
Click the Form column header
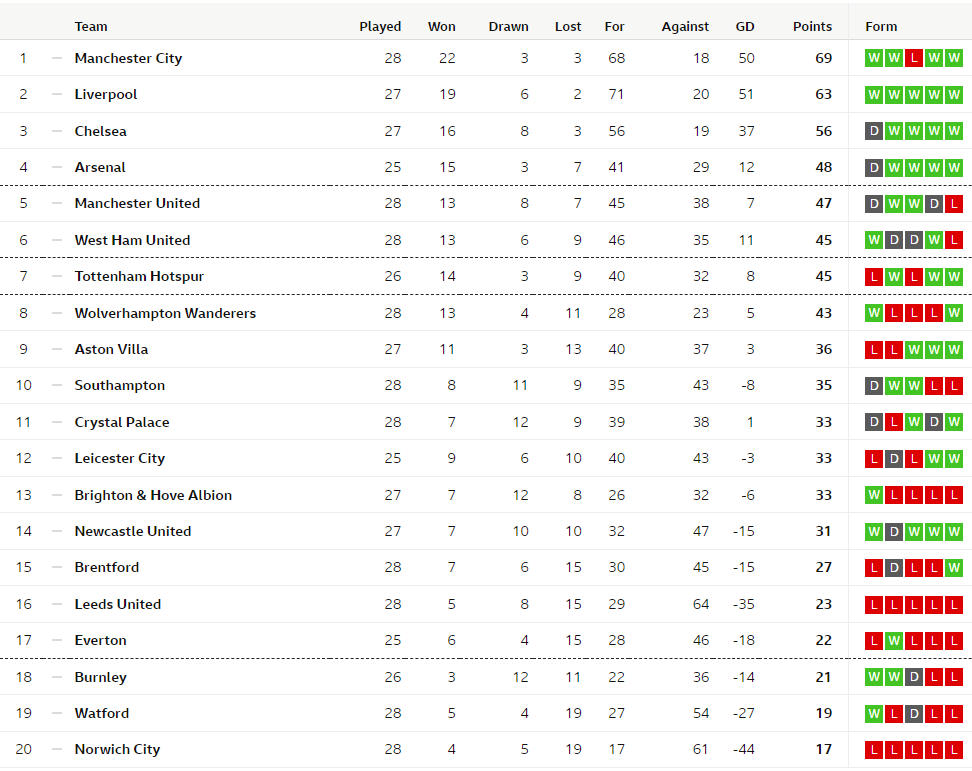click(881, 27)
